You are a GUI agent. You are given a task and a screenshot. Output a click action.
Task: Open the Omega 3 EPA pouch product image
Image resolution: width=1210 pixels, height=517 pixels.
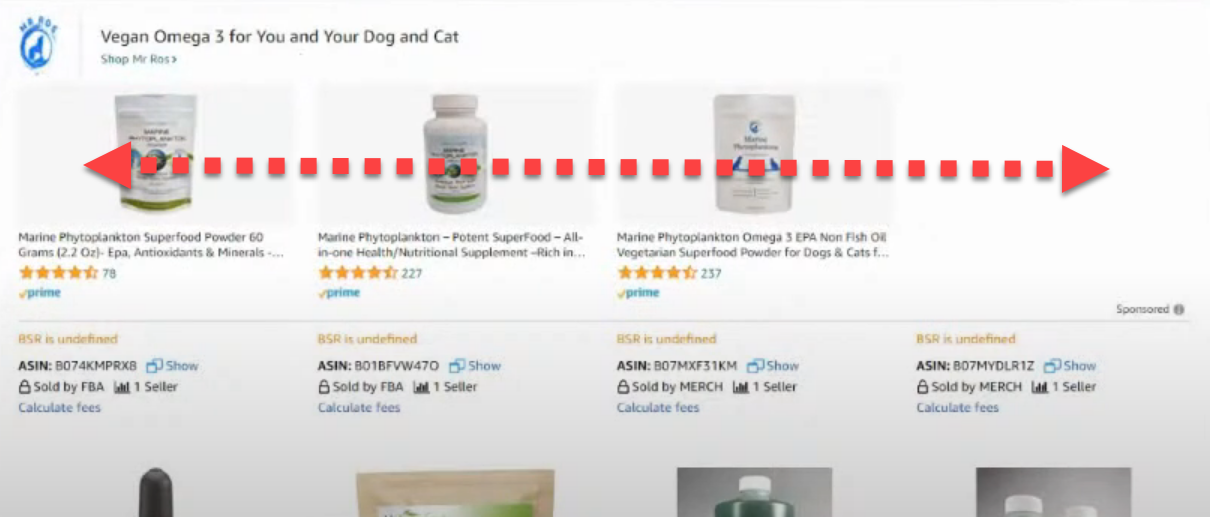click(x=753, y=153)
